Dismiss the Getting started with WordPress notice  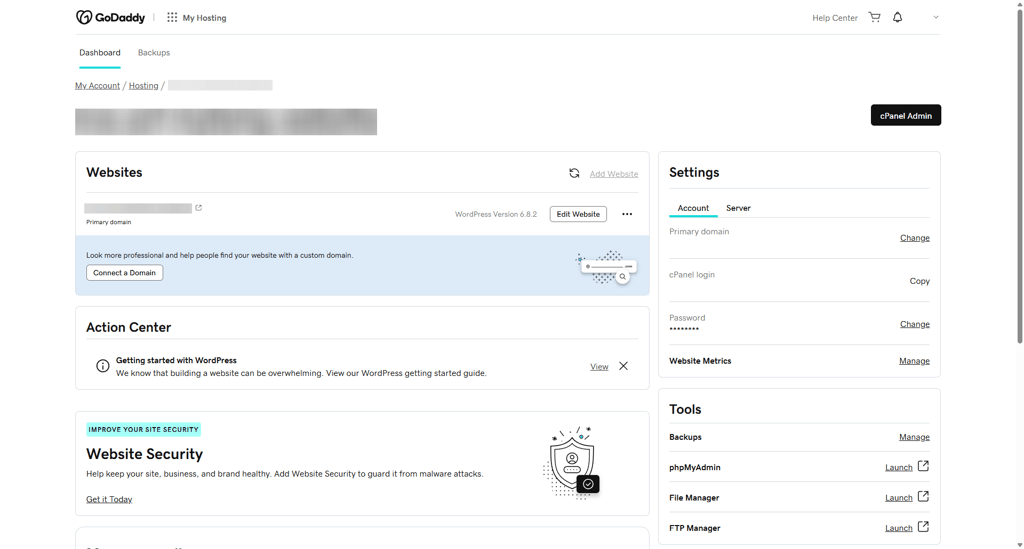624,366
